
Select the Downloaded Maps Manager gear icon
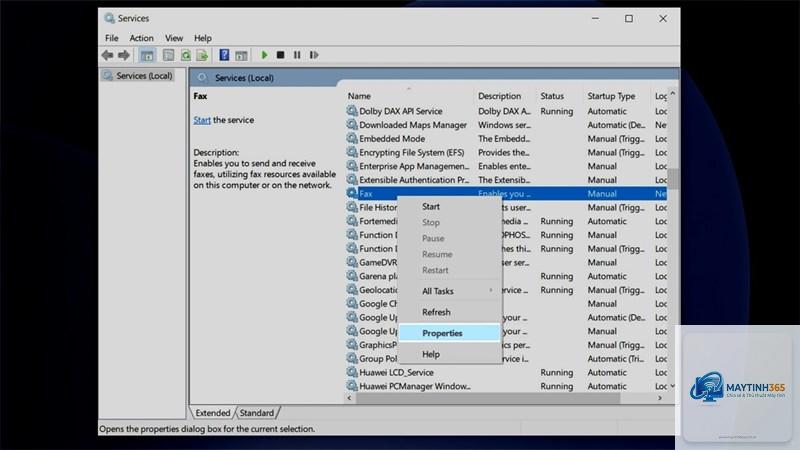pyautogui.click(x=352, y=124)
